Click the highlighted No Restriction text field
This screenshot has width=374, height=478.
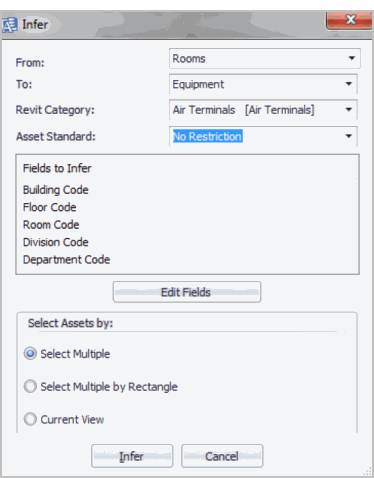(x=208, y=136)
